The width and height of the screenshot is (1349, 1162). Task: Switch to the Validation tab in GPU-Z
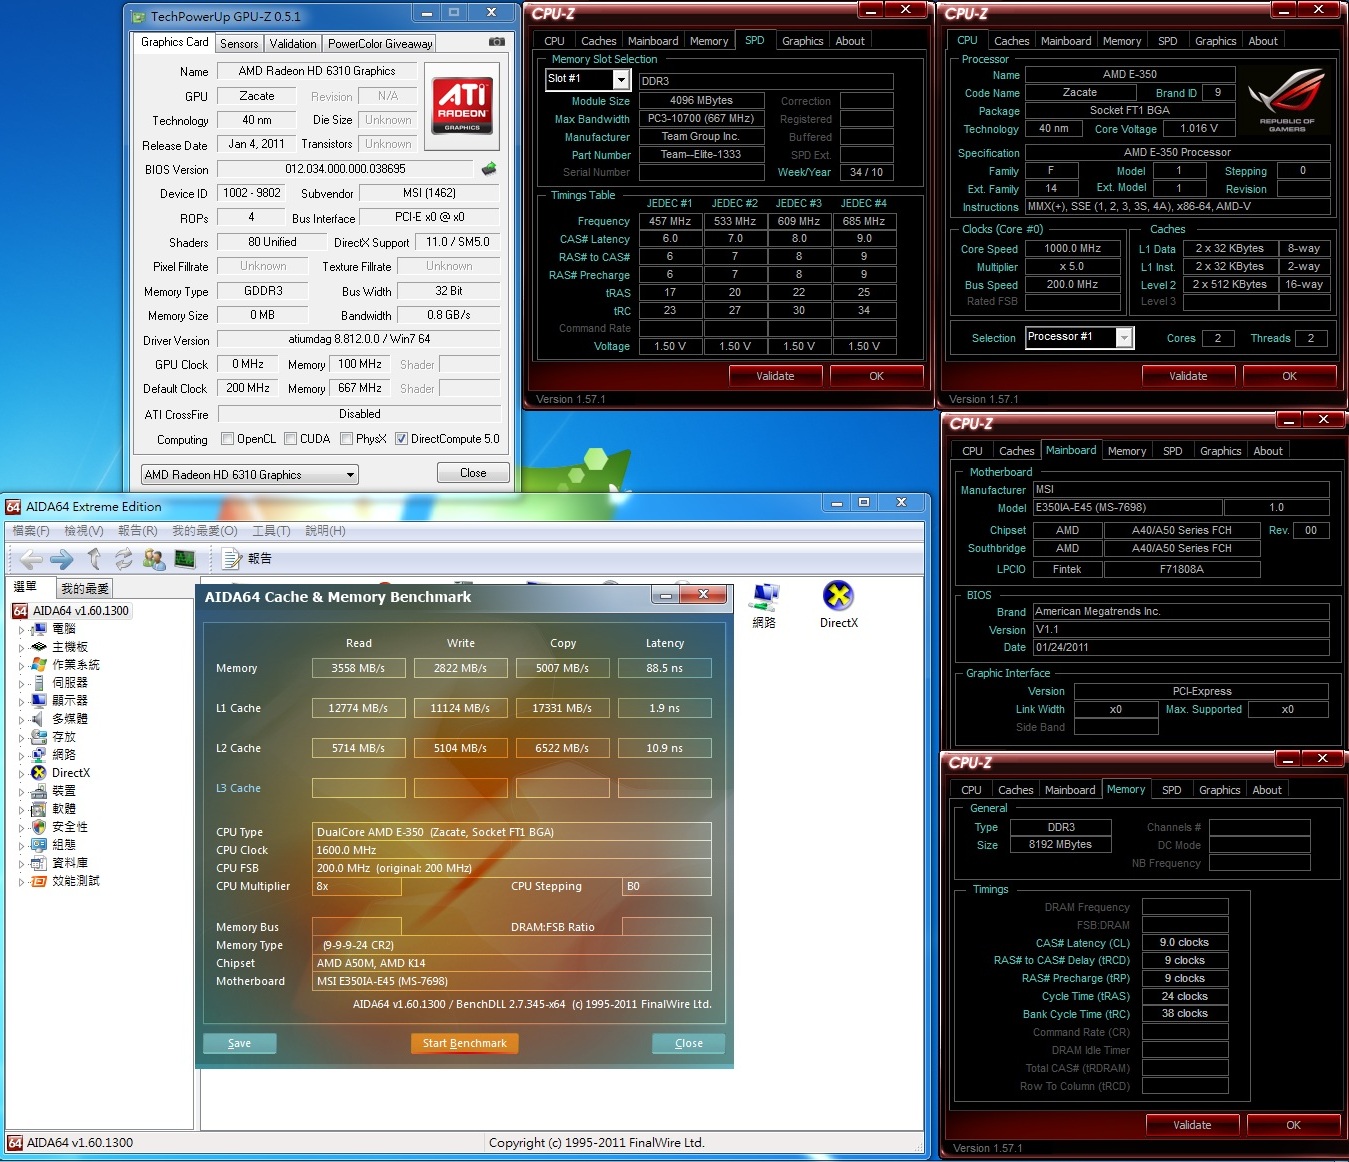pyautogui.click(x=293, y=44)
